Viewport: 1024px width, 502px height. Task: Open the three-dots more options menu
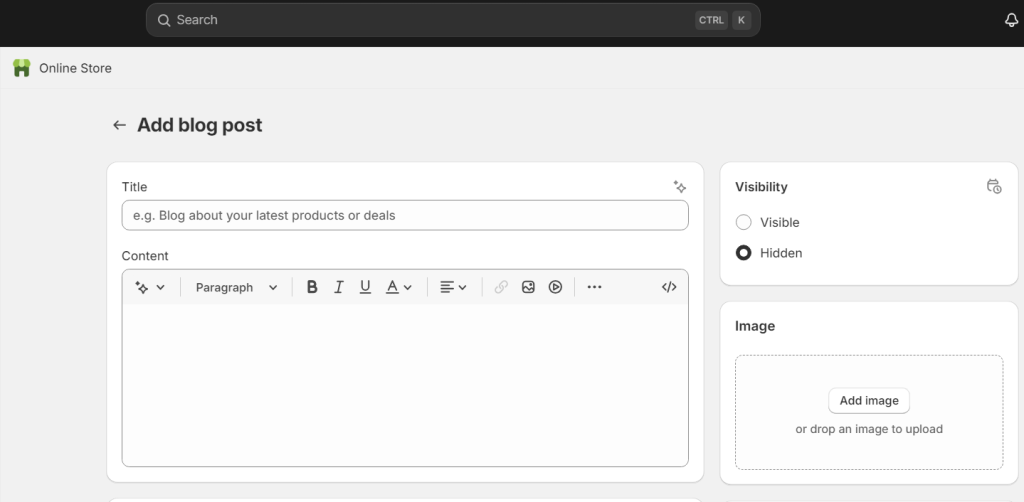click(594, 287)
